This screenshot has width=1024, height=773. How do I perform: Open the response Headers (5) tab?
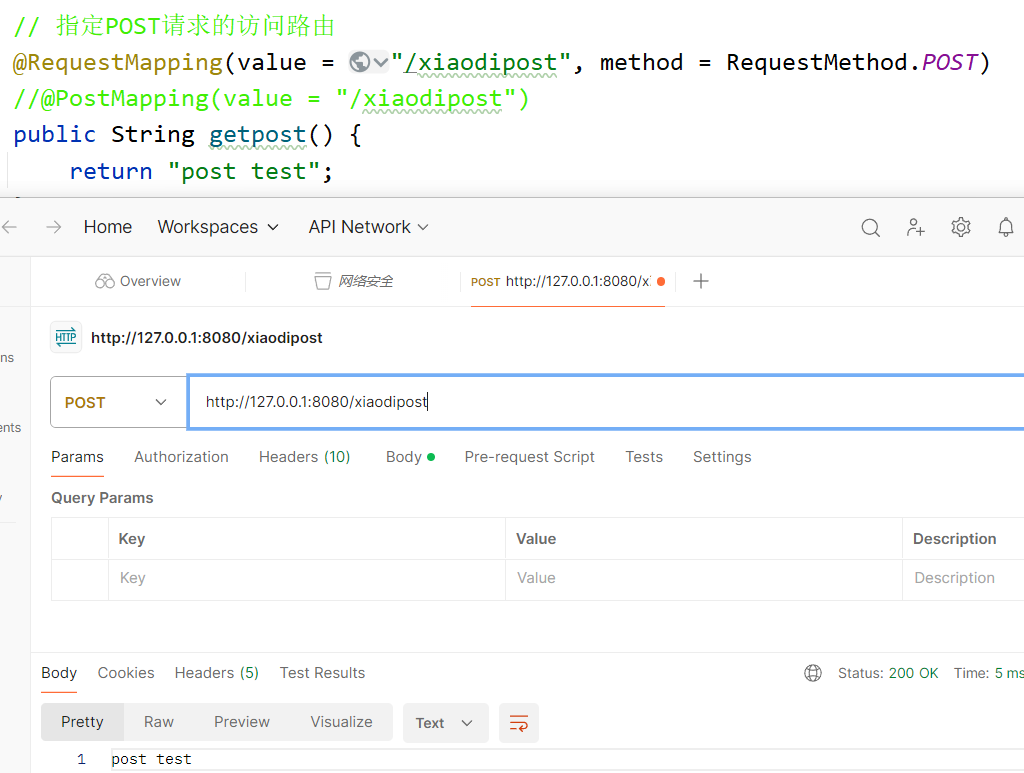click(x=217, y=673)
